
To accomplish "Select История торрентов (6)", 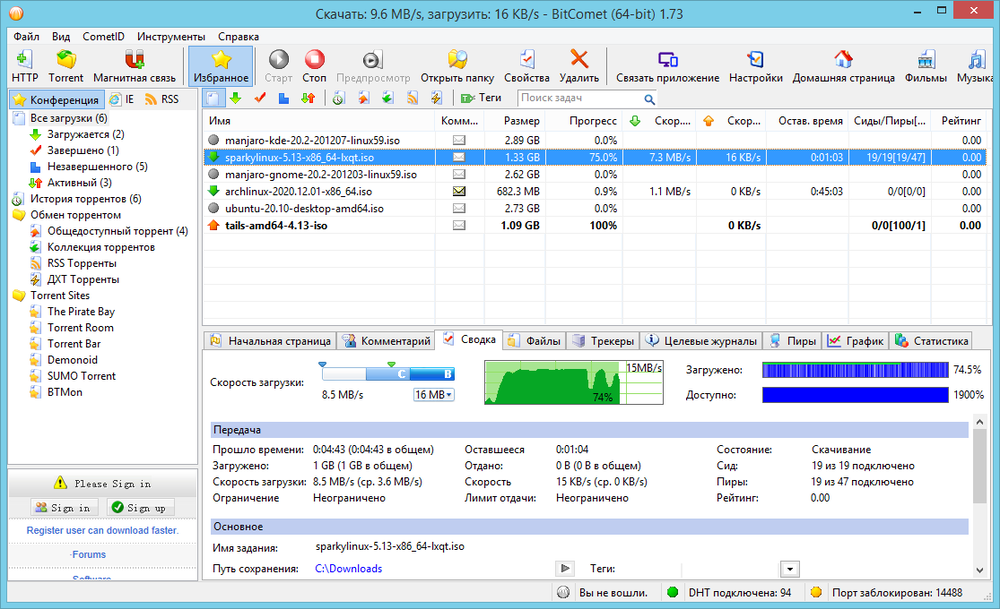I will (x=85, y=198).
